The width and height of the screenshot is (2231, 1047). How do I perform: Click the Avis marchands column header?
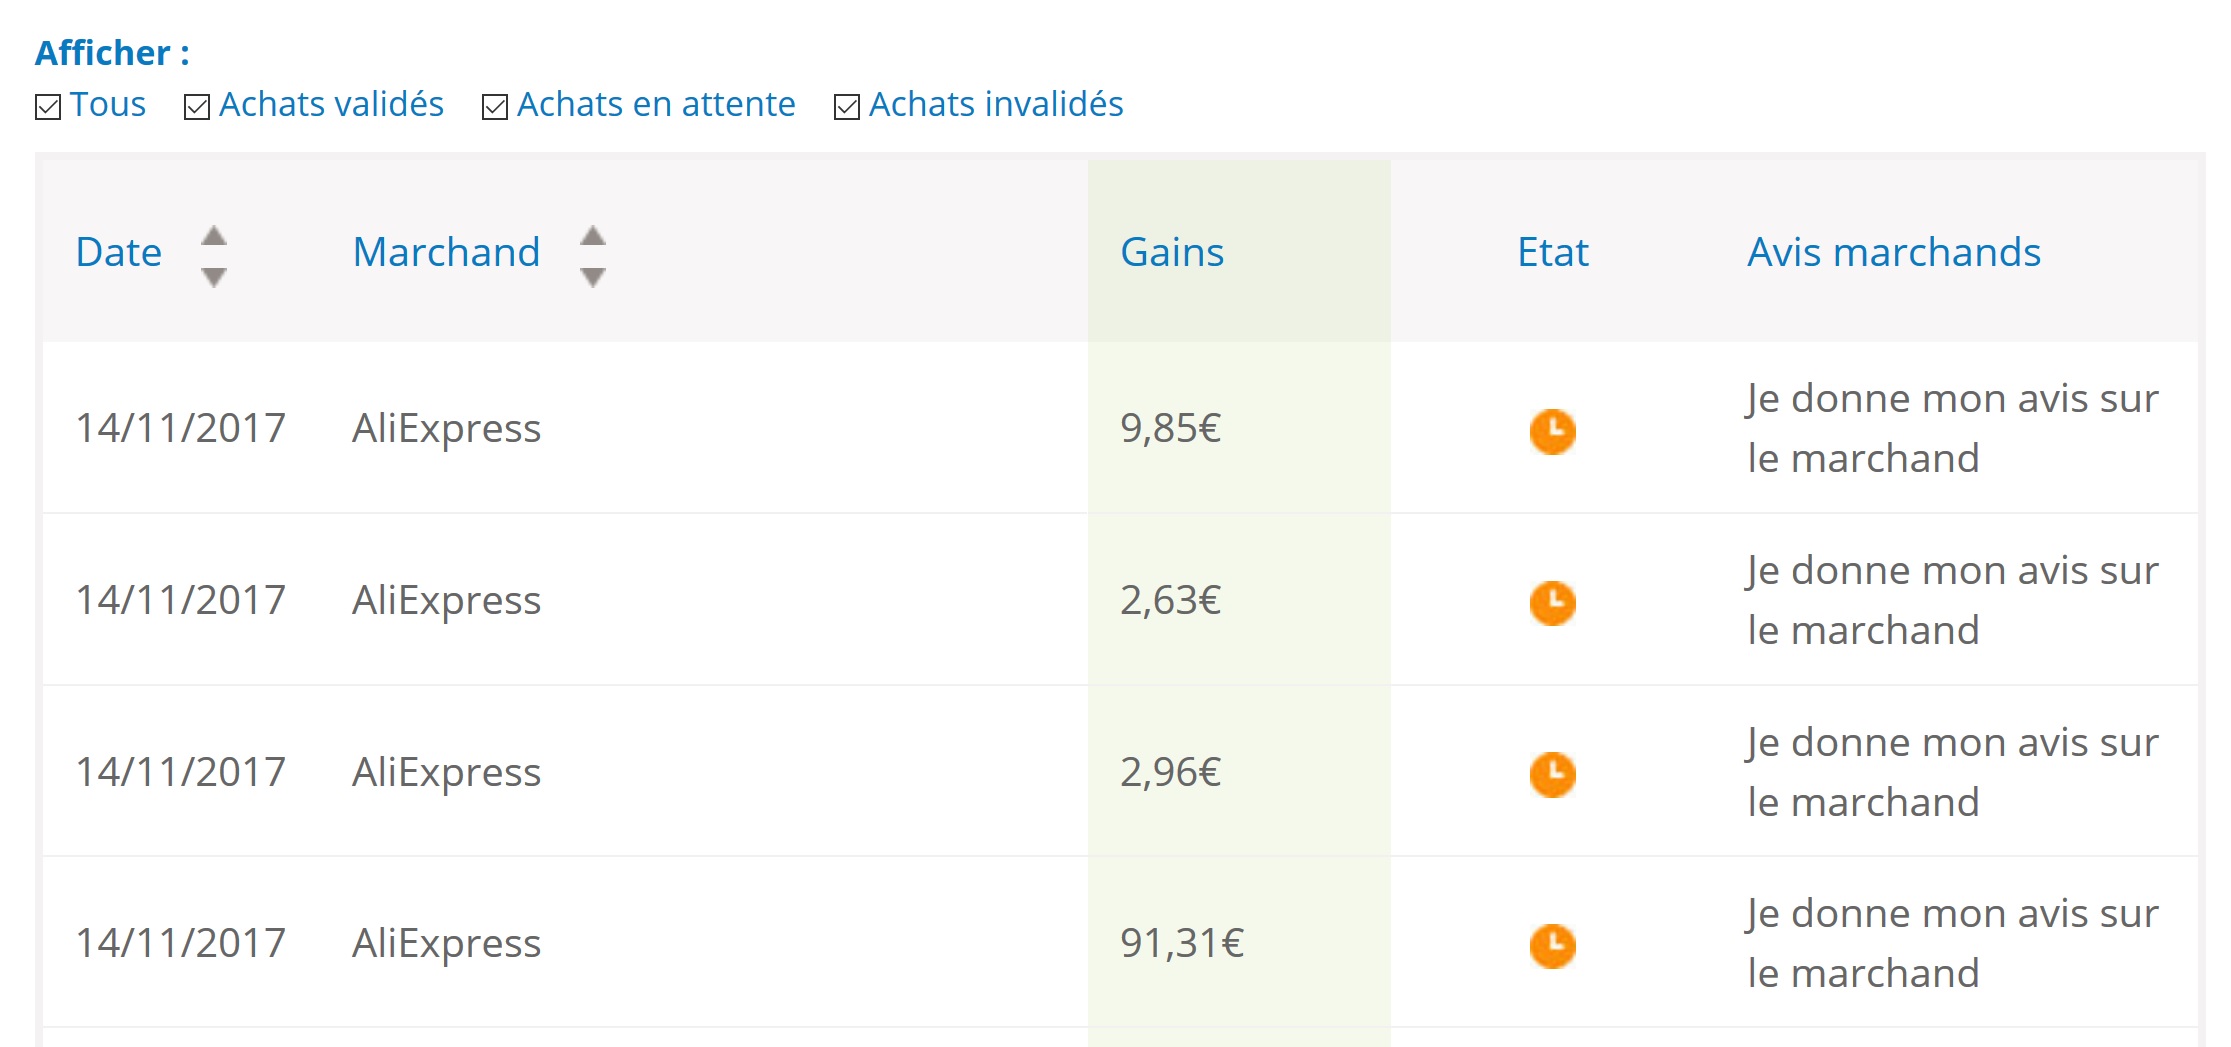pyautogui.click(x=1894, y=252)
